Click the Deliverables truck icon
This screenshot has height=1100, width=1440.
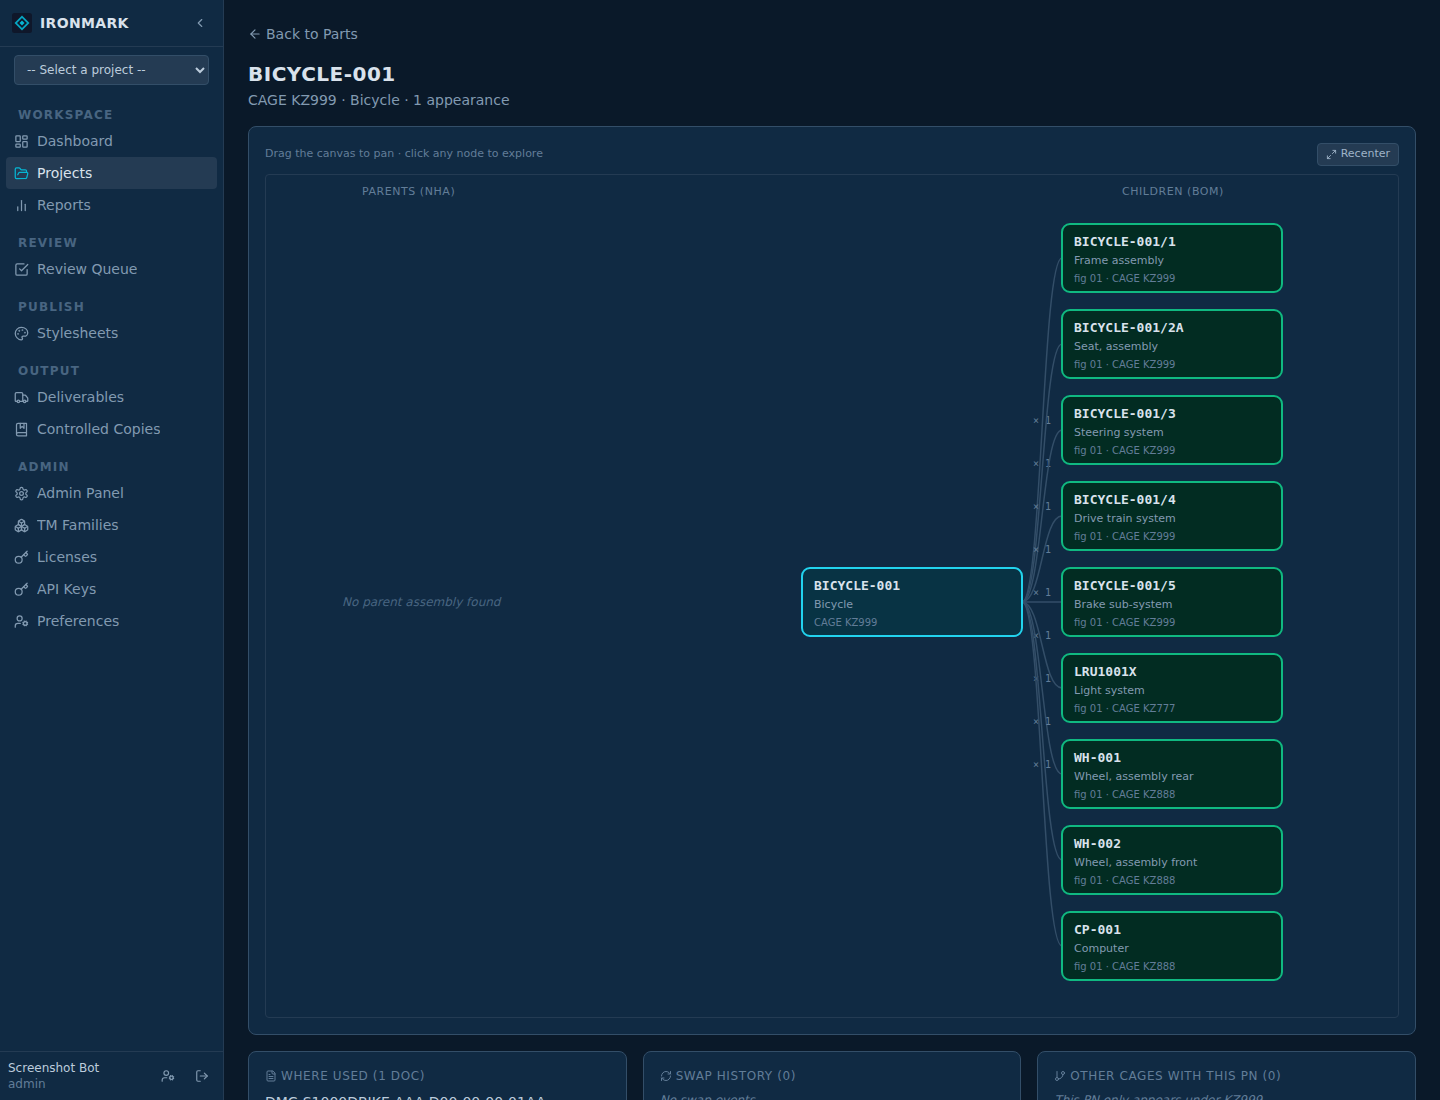click(x=22, y=398)
